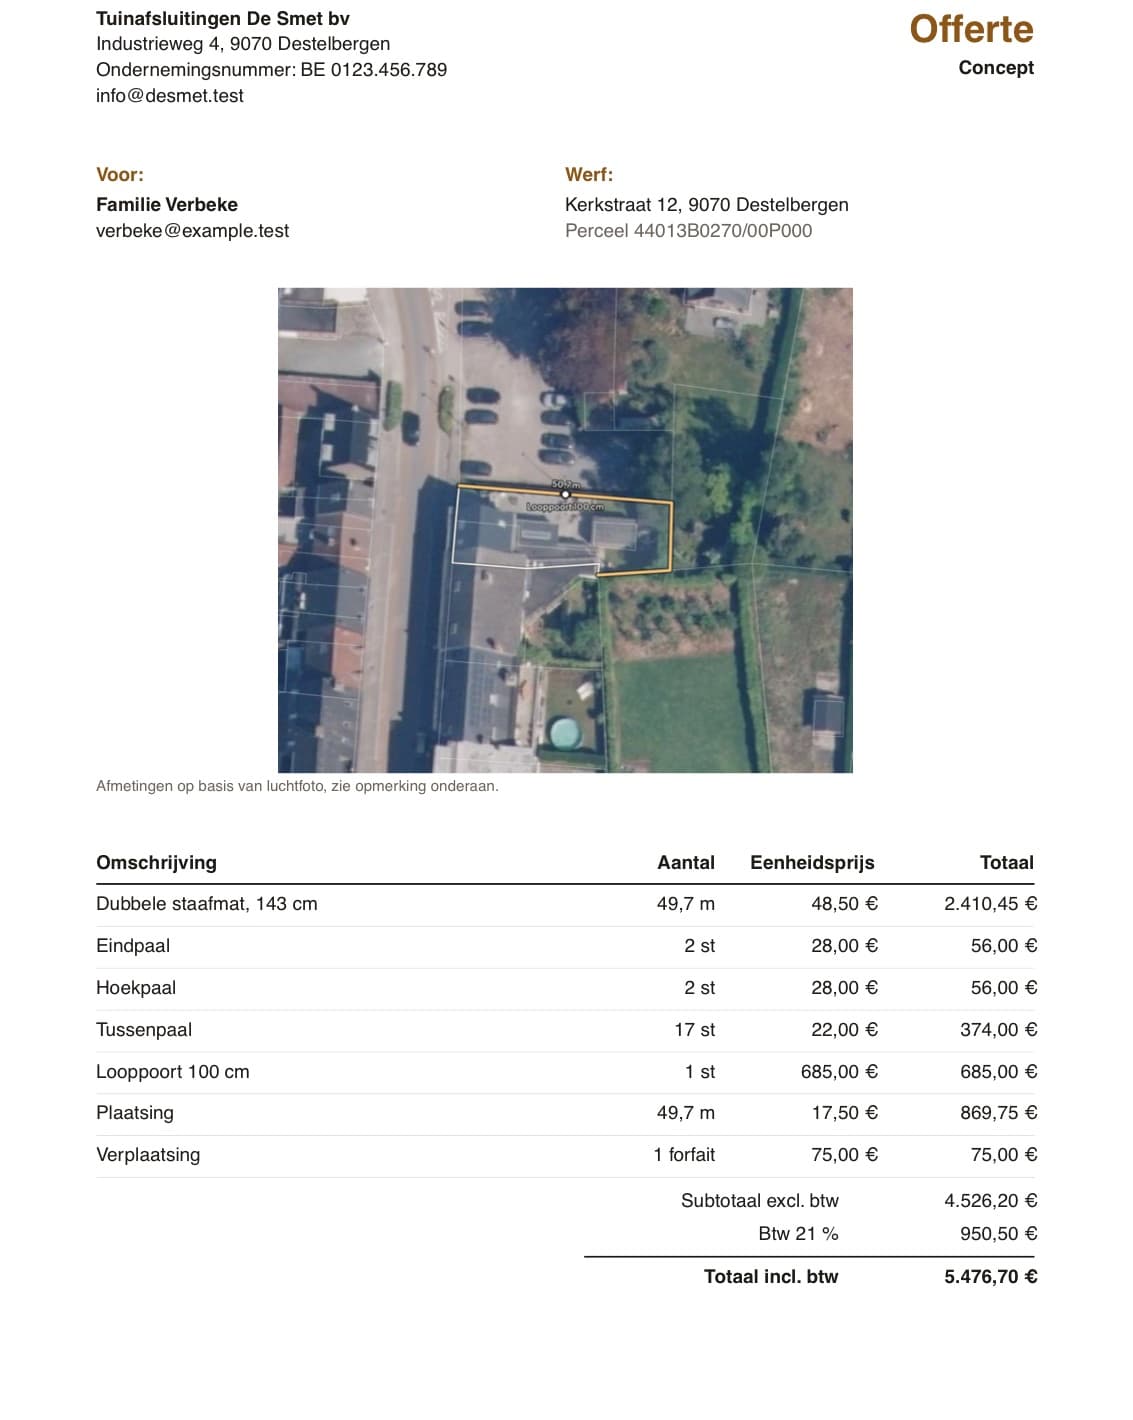The width and height of the screenshot is (1133, 1420).
Task: Click the Looppoort quantity 1 st
Action: pyautogui.click(x=700, y=1072)
